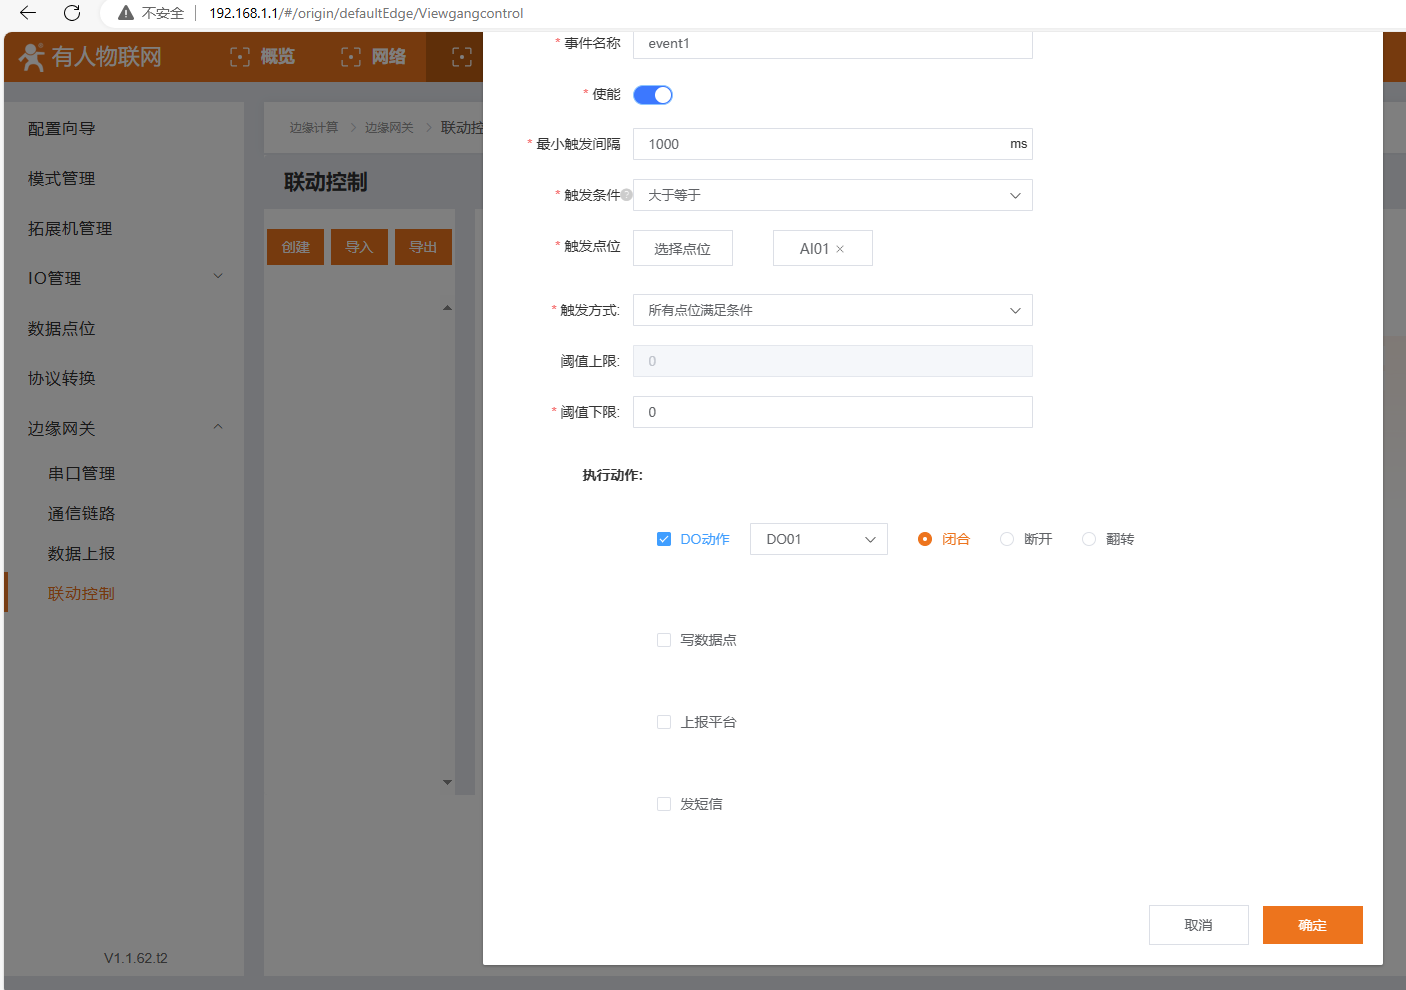Select the 断开 radio option
The width and height of the screenshot is (1406, 990).
click(x=1007, y=539)
